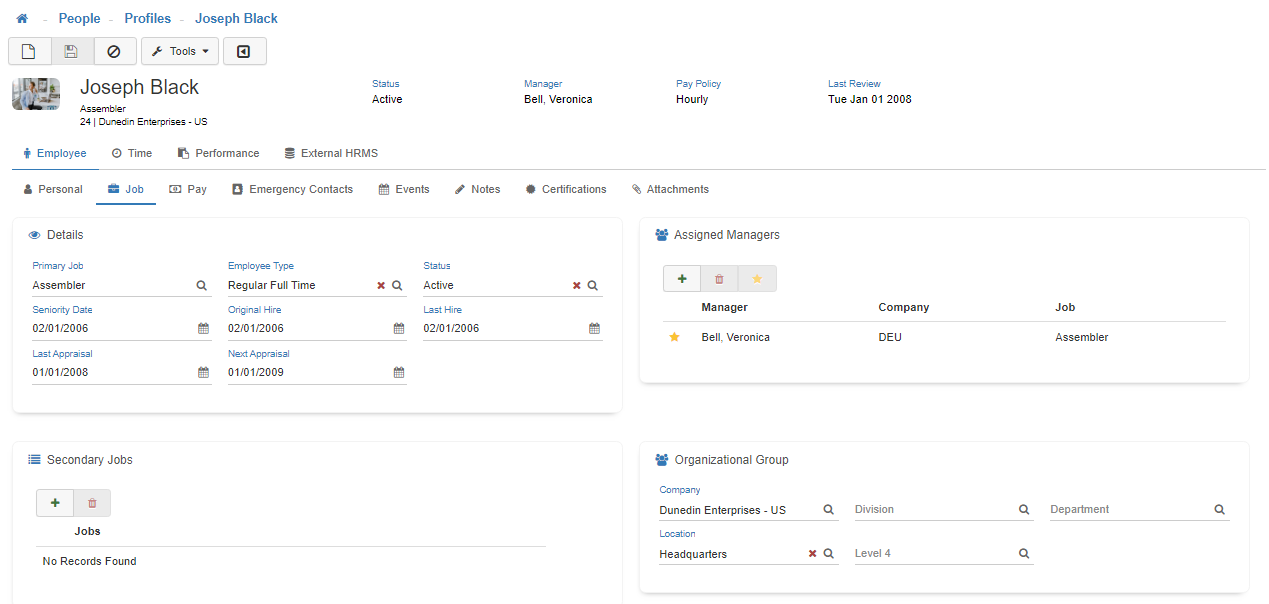The height and width of the screenshot is (604, 1269).
Task: Click the home icon in breadcrumb
Action: coord(22,19)
